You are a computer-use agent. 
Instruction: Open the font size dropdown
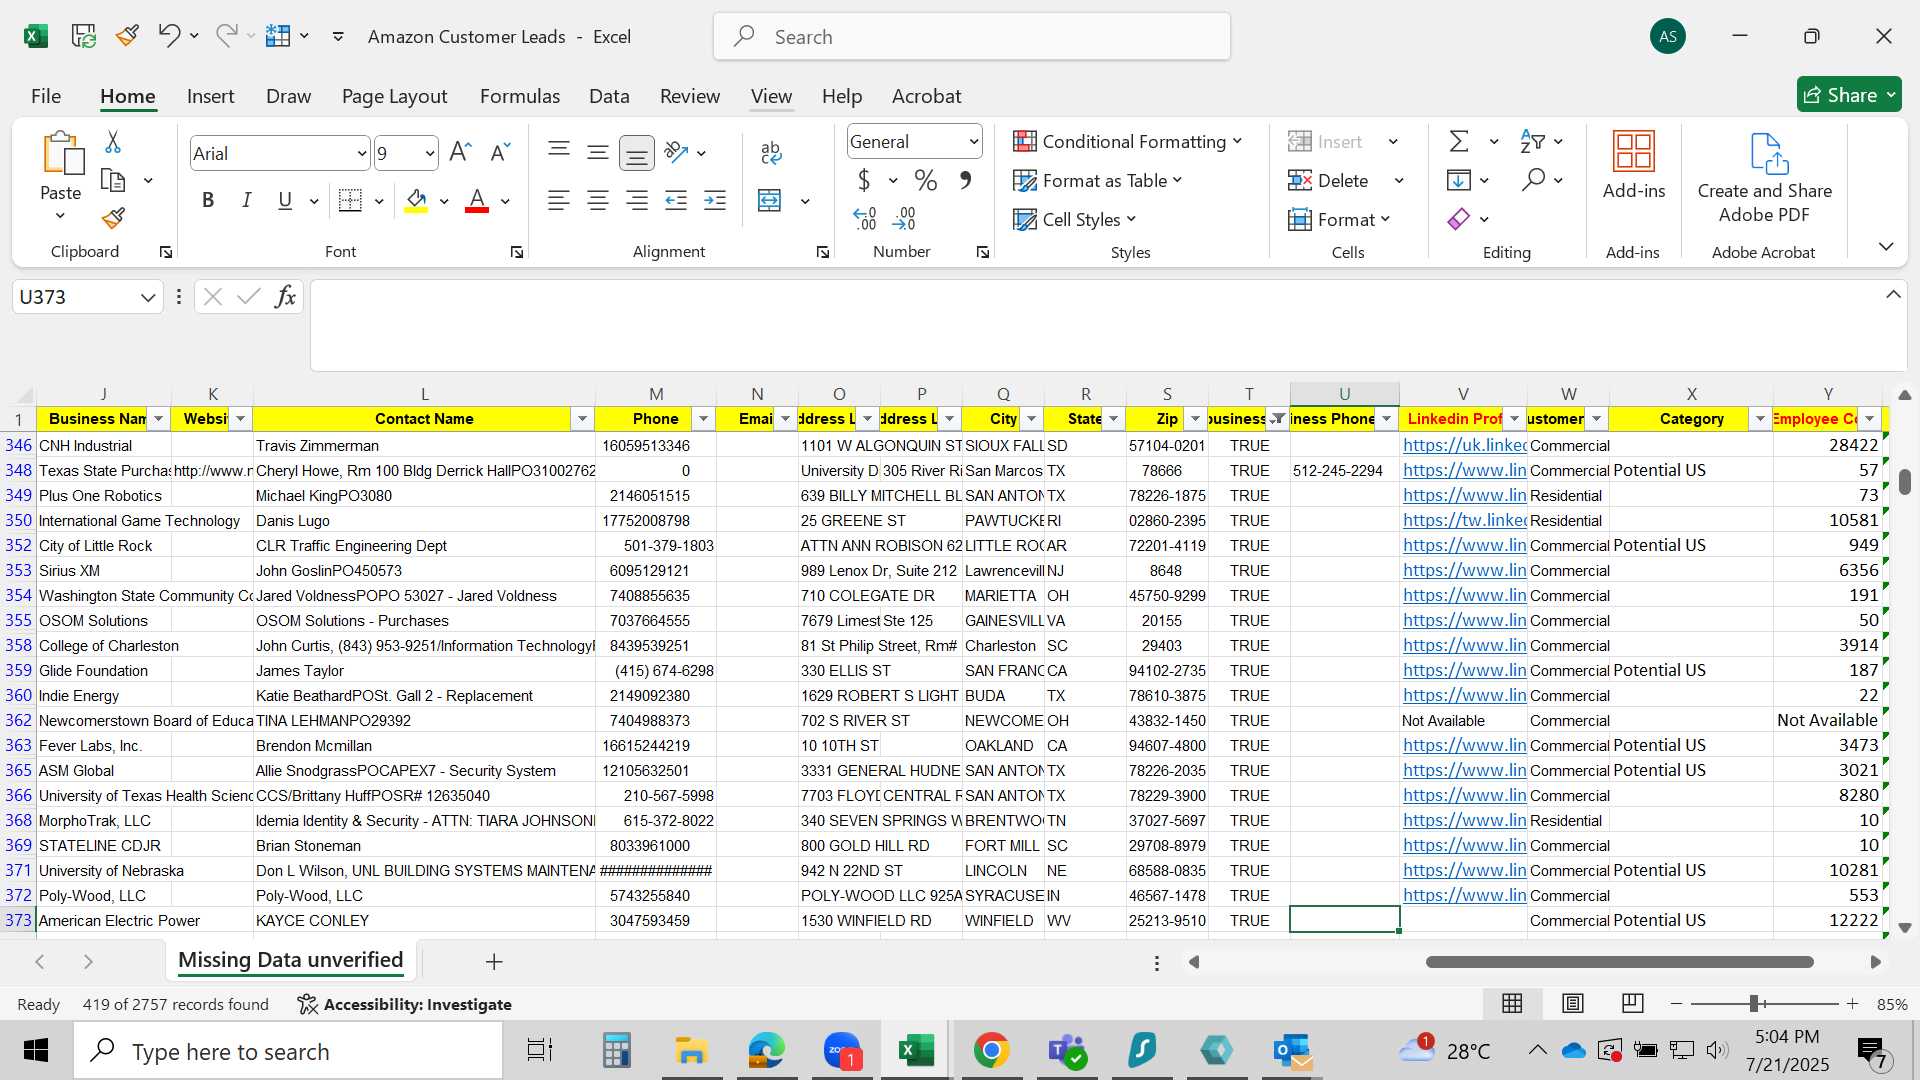tap(430, 153)
